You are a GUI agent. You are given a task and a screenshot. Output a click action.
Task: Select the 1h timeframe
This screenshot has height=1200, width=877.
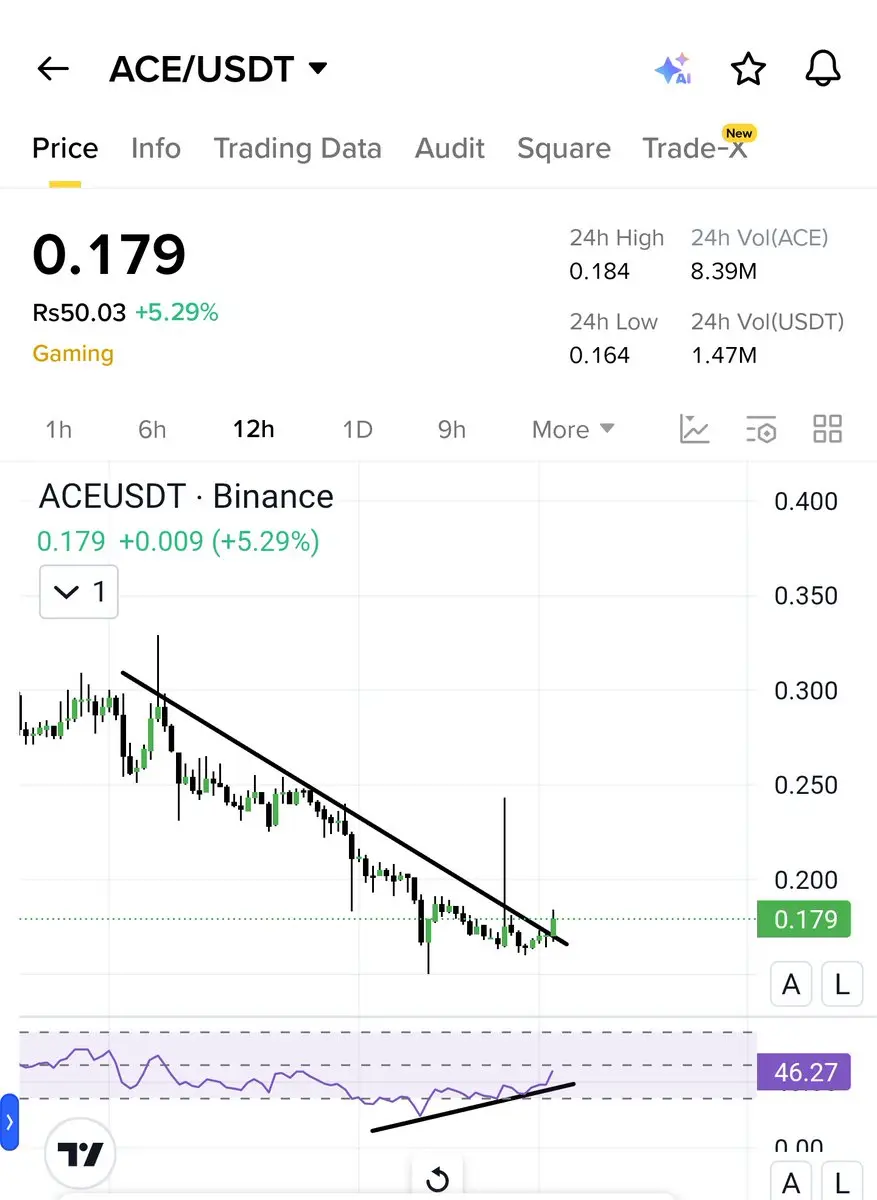59,430
